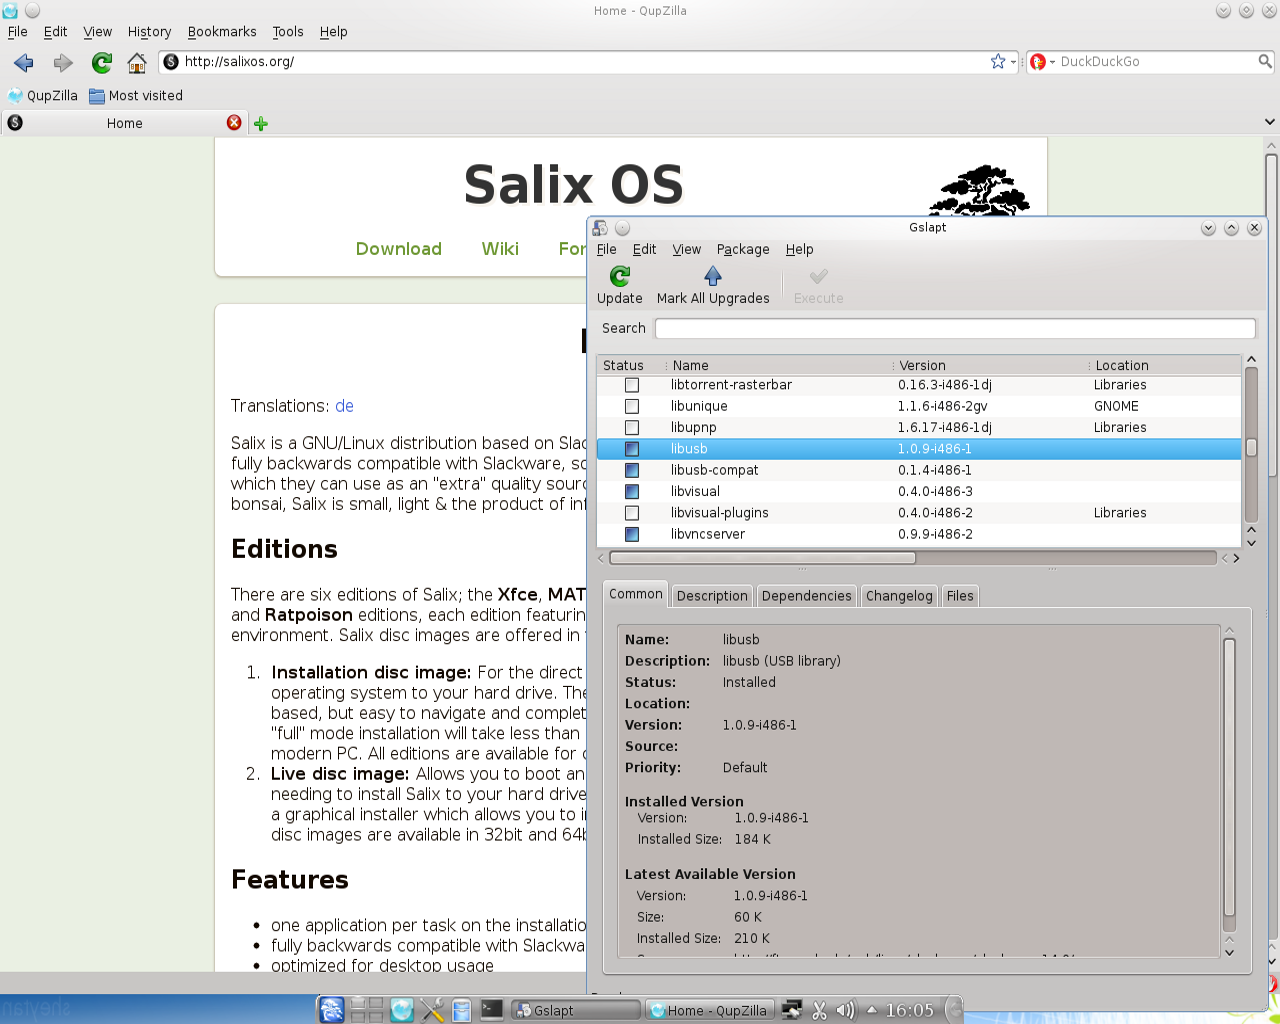Open a new tab with plus icon

pos(261,124)
